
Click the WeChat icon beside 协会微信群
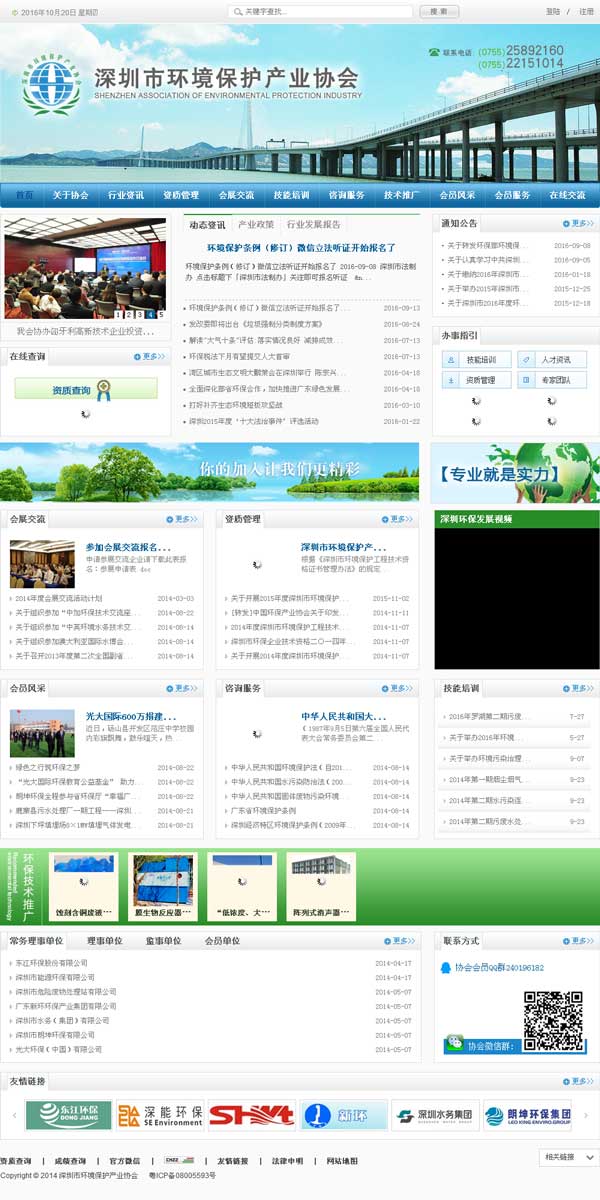(x=455, y=1043)
